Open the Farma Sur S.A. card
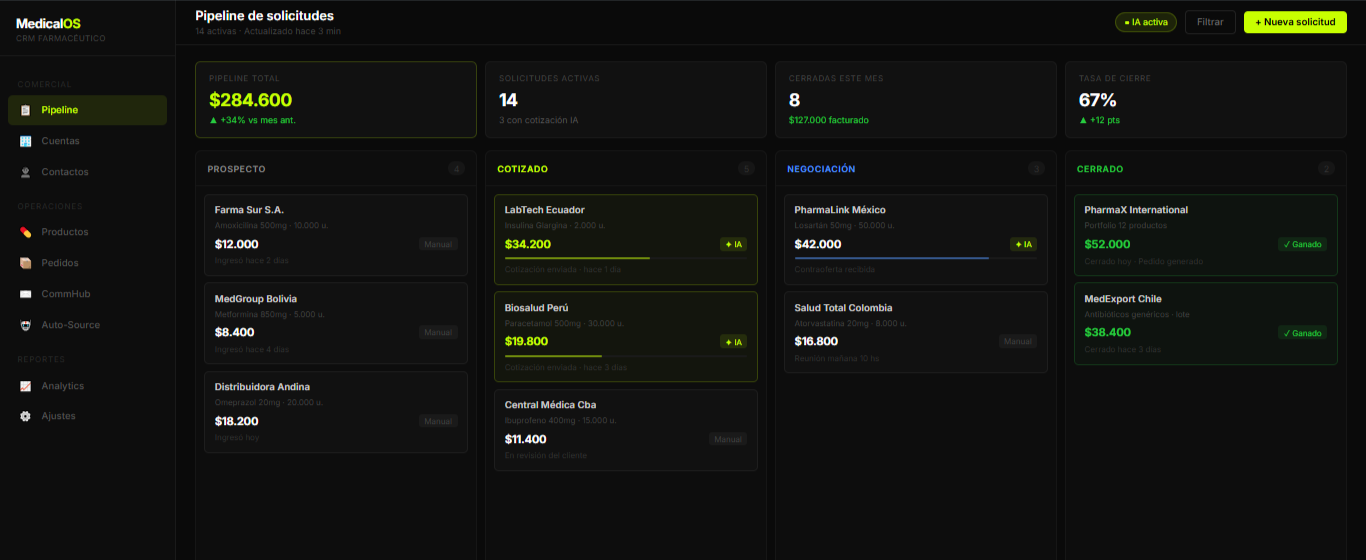 336,235
